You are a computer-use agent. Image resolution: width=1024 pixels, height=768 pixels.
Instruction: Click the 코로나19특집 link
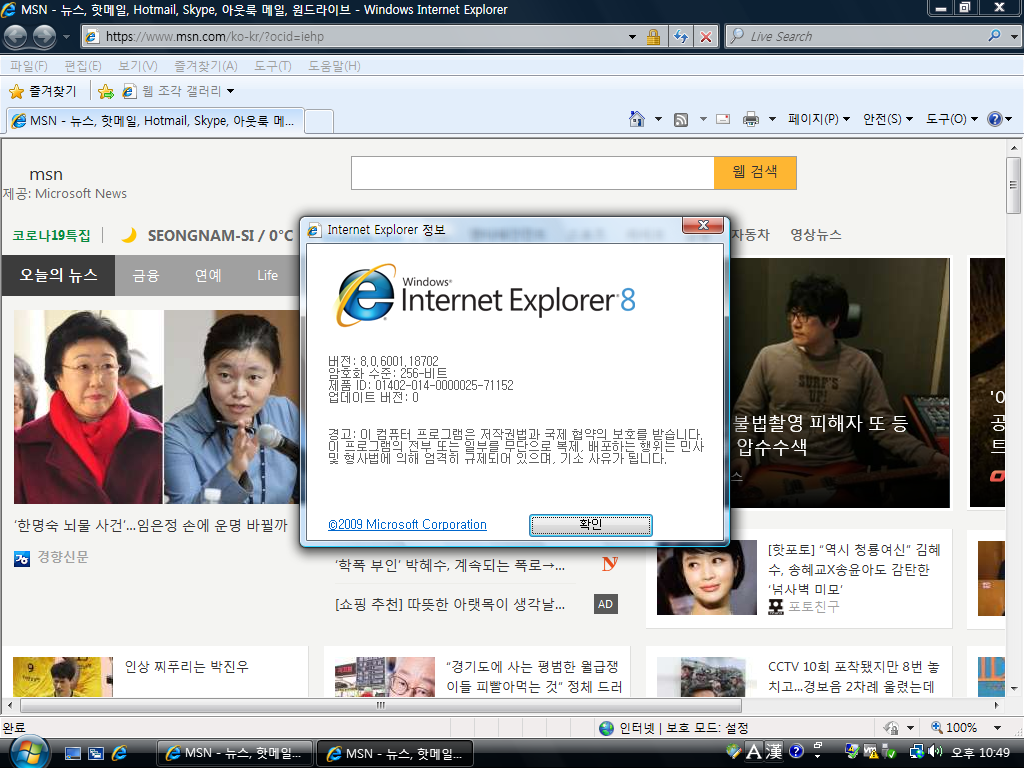(52, 235)
